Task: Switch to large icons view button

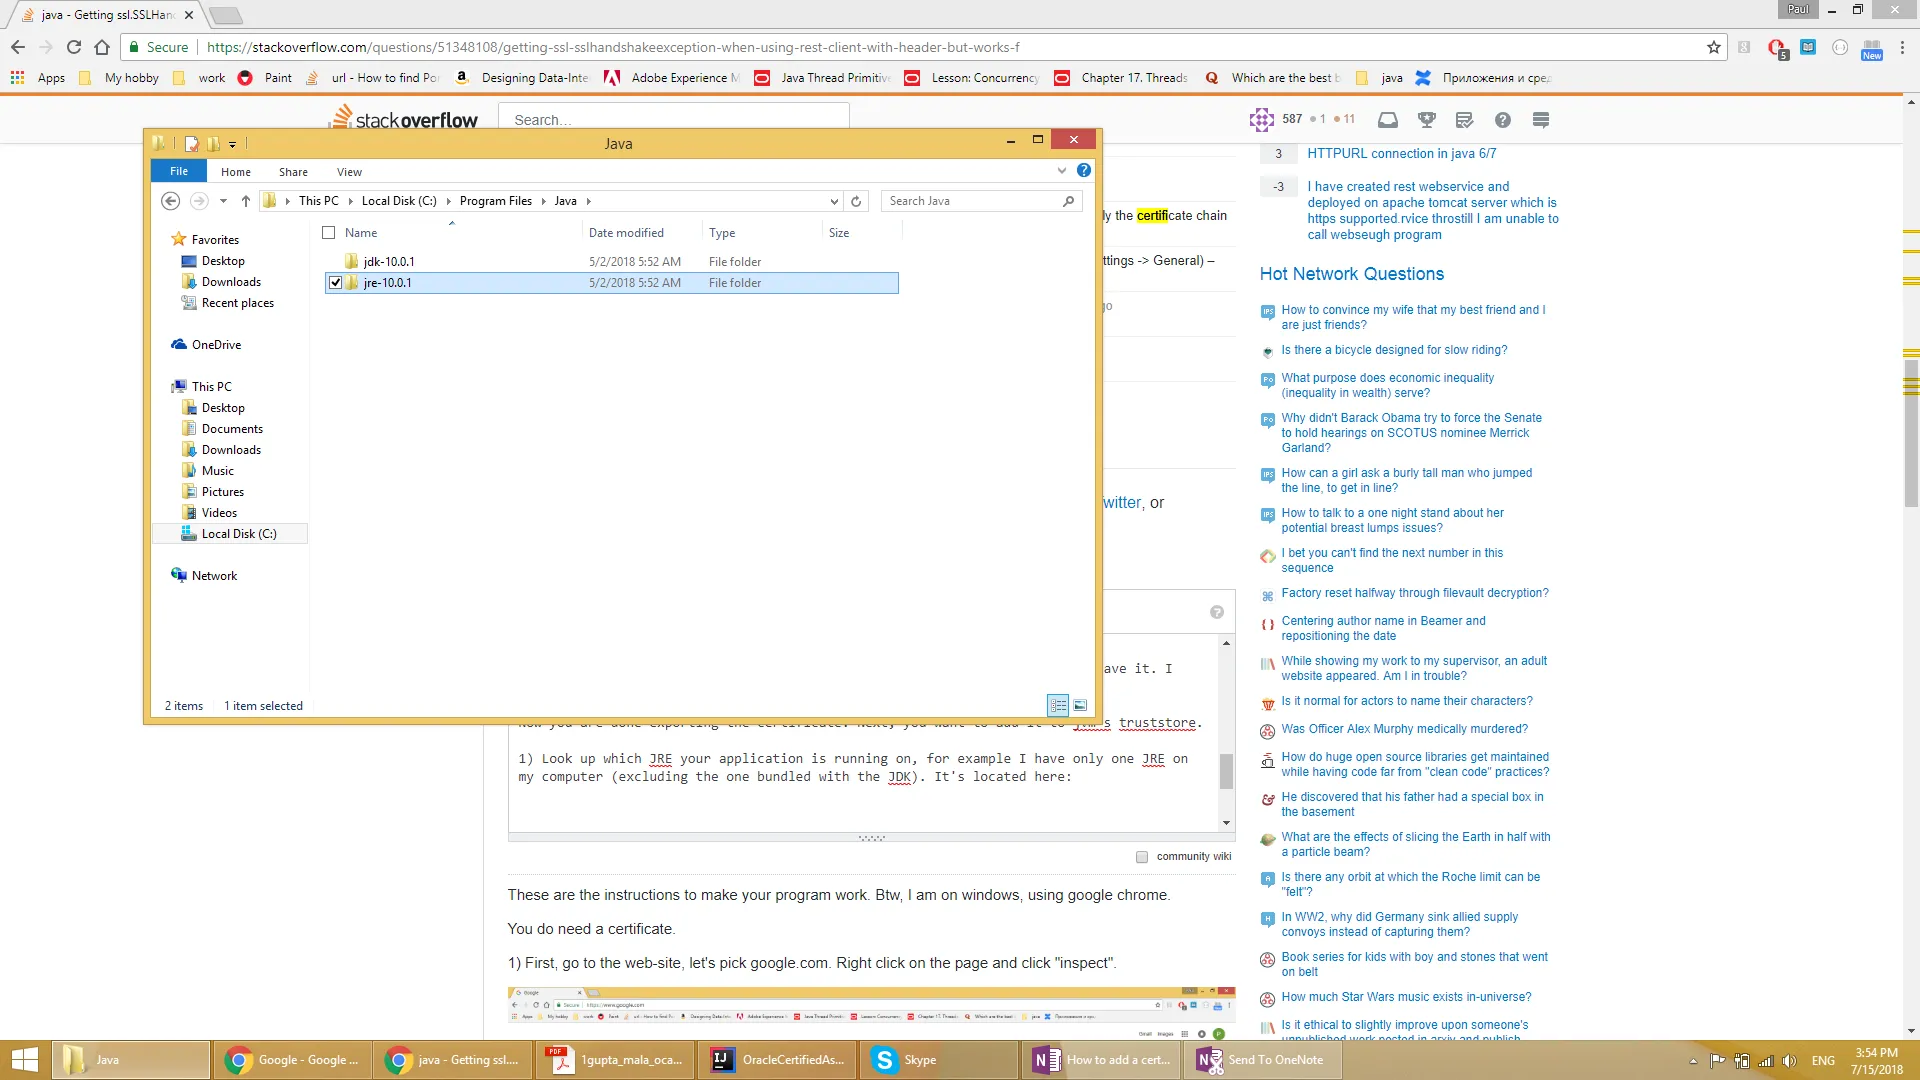Action: (1080, 706)
